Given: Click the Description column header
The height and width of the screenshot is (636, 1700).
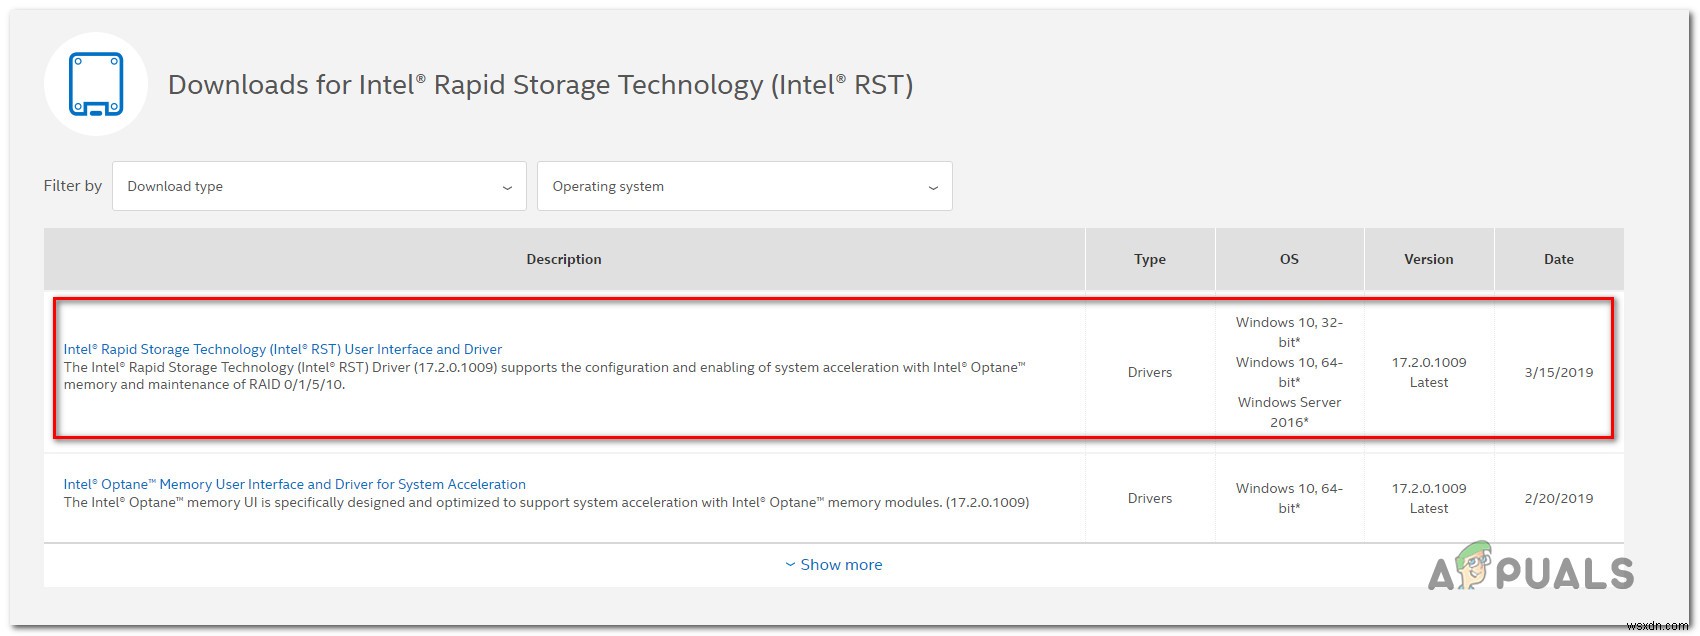Looking at the screenshot, I should (x=564, y=259).
